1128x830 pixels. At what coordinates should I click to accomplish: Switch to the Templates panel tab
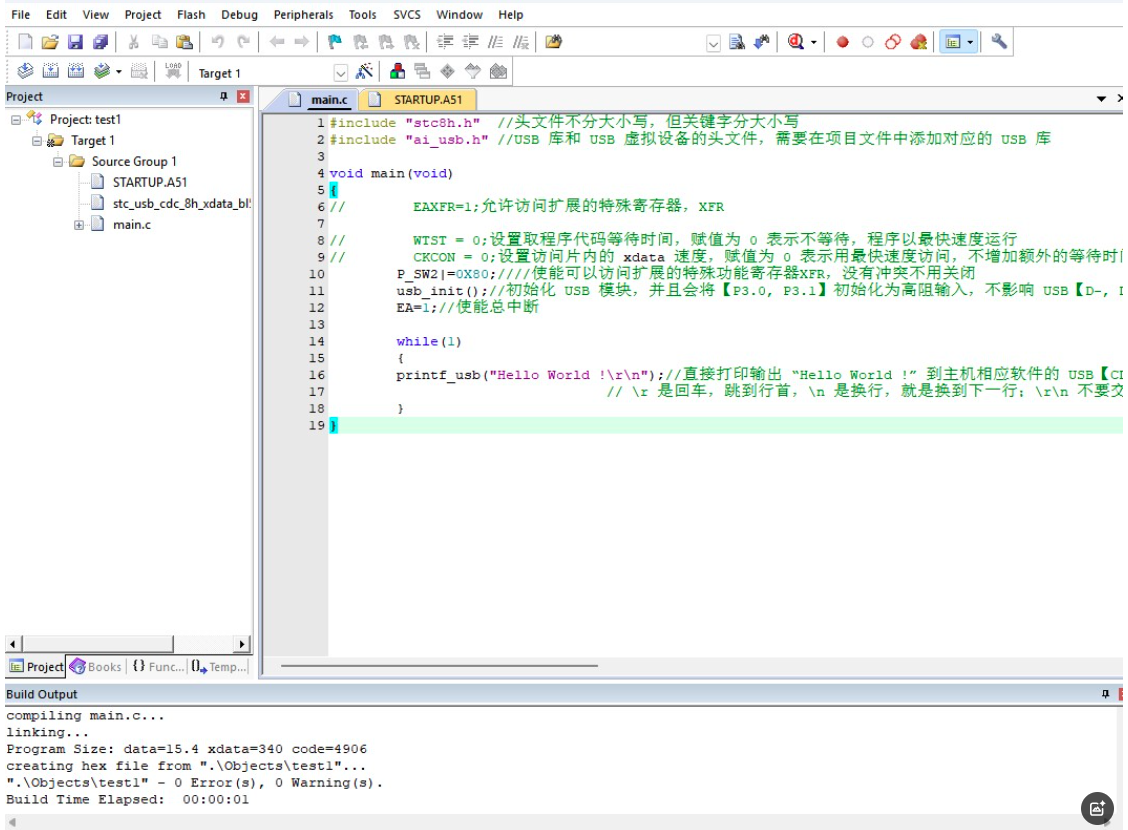(x=219, y=667)
